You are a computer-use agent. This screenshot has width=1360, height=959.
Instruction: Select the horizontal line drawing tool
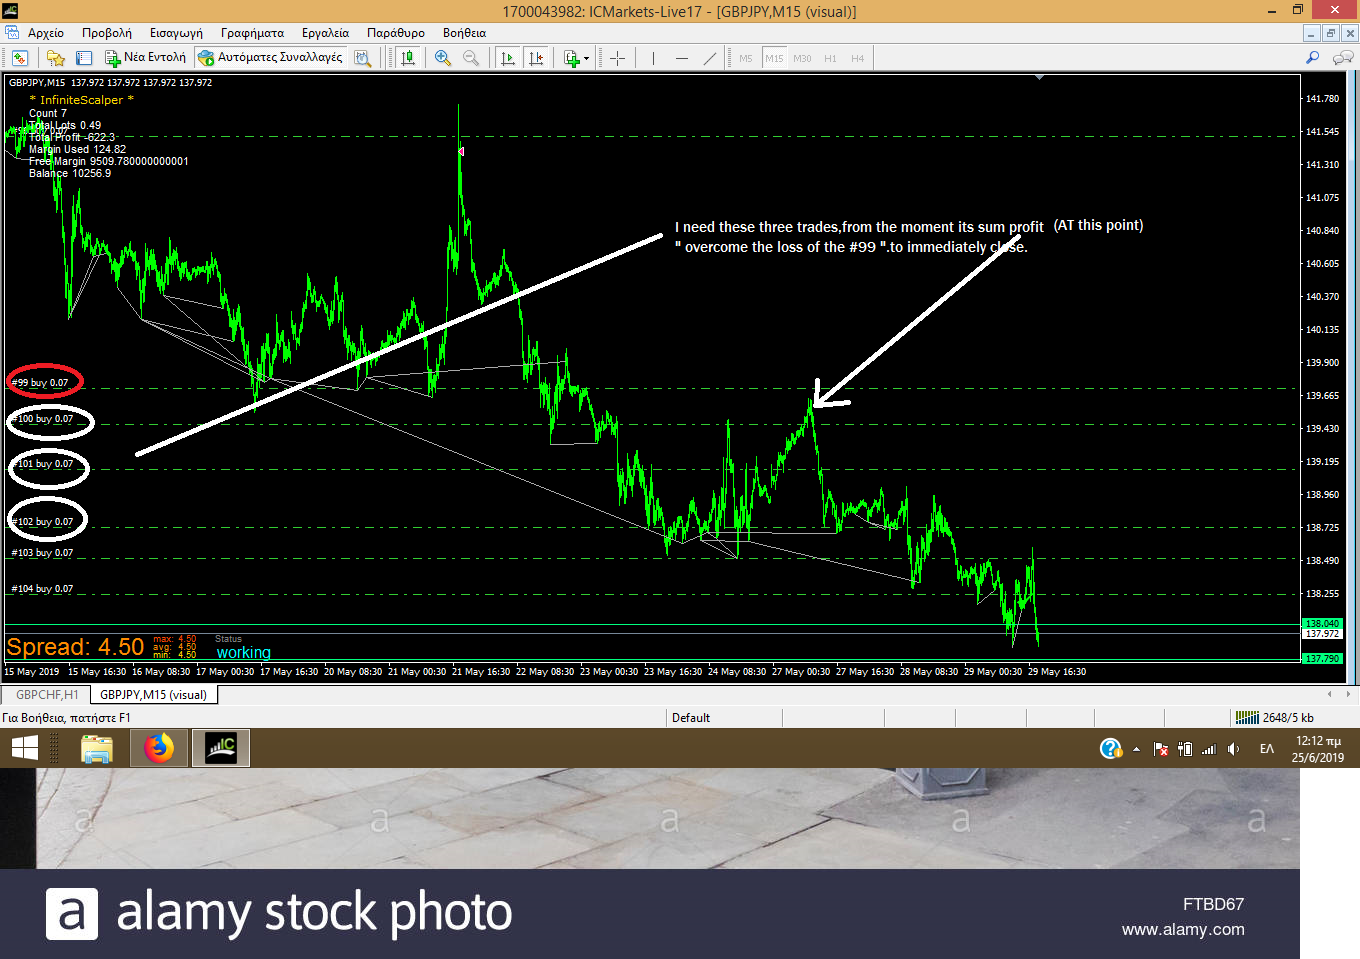[681, 58]
